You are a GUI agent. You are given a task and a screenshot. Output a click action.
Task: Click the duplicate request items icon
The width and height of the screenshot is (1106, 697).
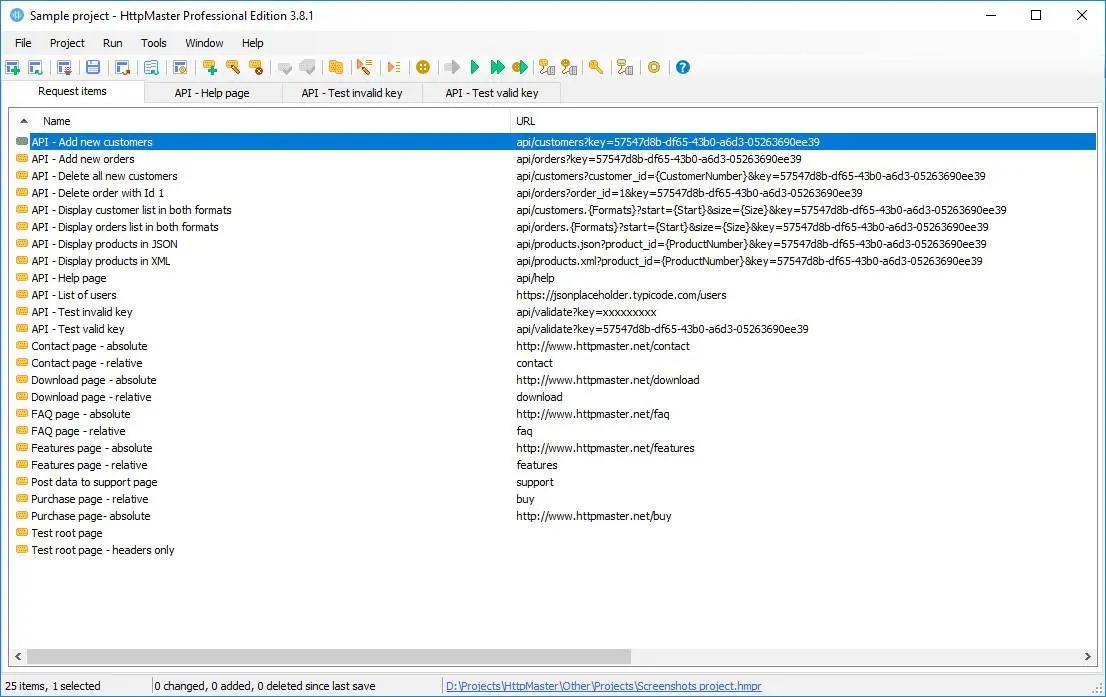[336, 67]
